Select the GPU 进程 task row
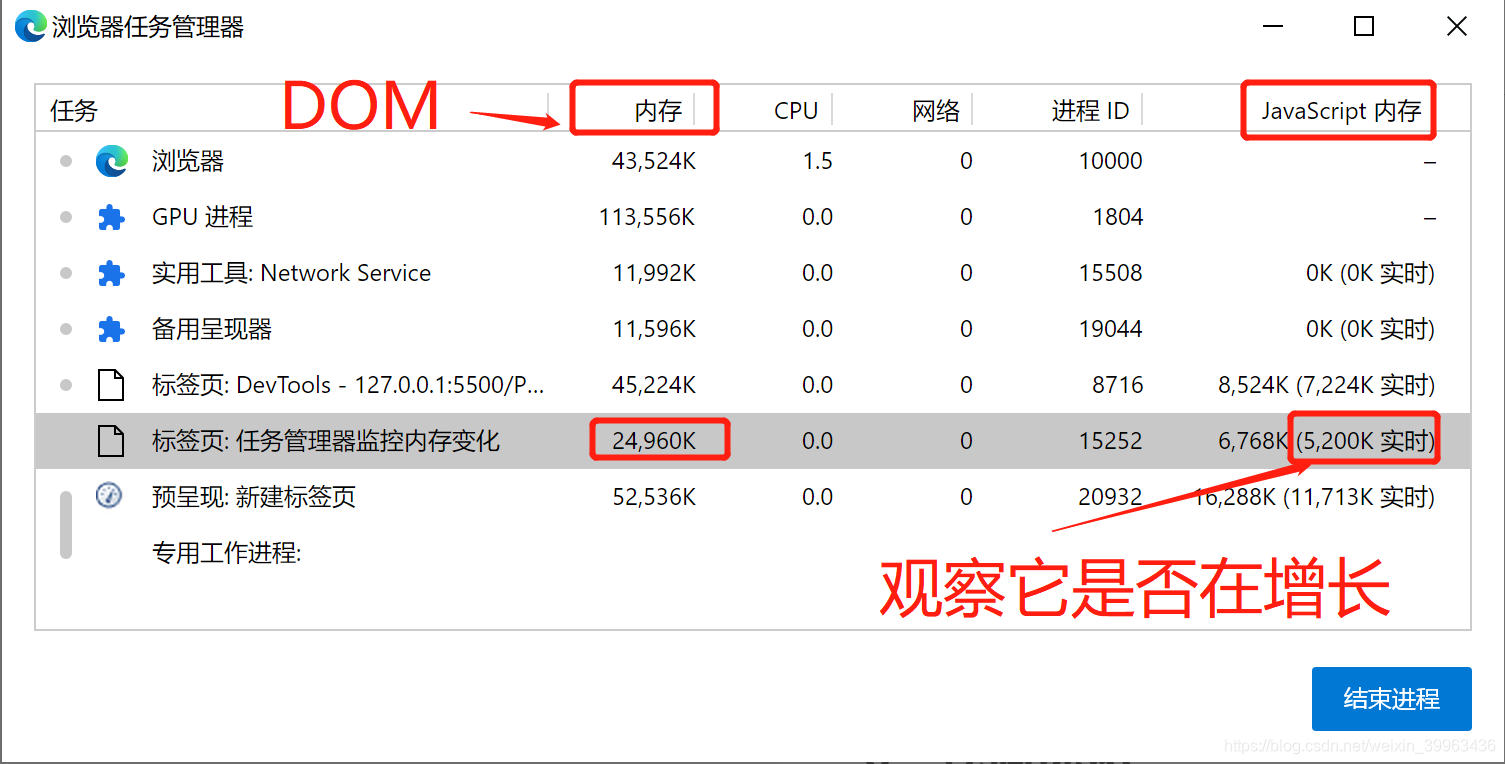Image resolution: width=1505 pixels, height=764 pixels. point(753,217)
